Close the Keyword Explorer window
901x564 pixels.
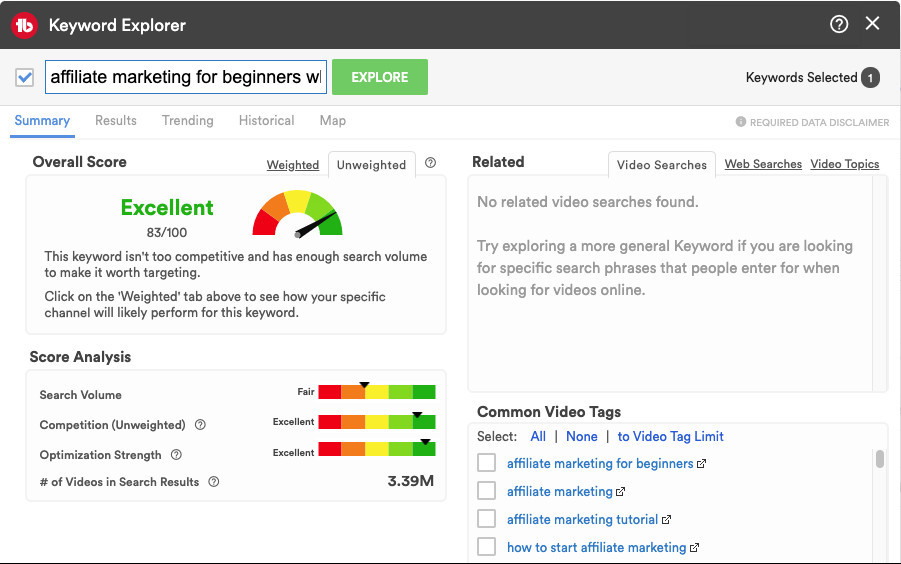pyautogui.click(x=872, y=24)
